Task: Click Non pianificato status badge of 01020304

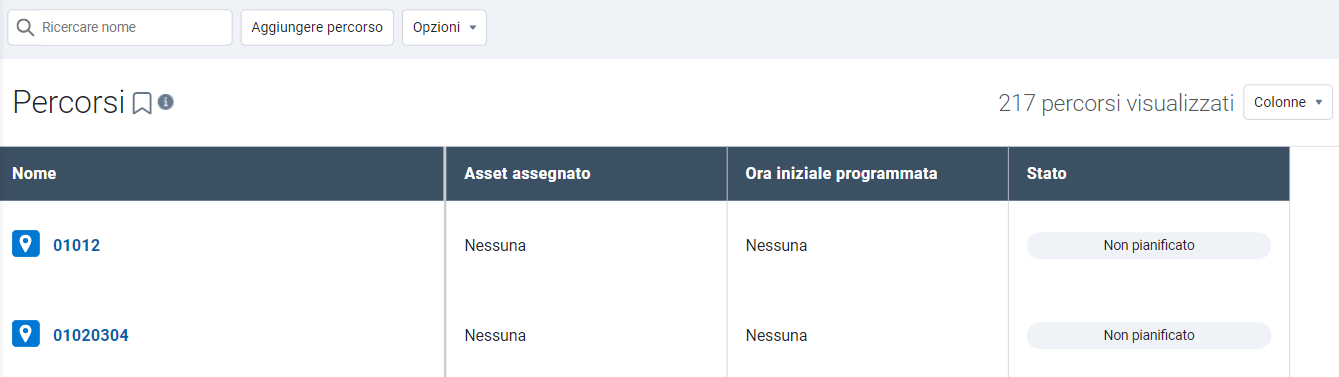Action: coord(1149,335)
